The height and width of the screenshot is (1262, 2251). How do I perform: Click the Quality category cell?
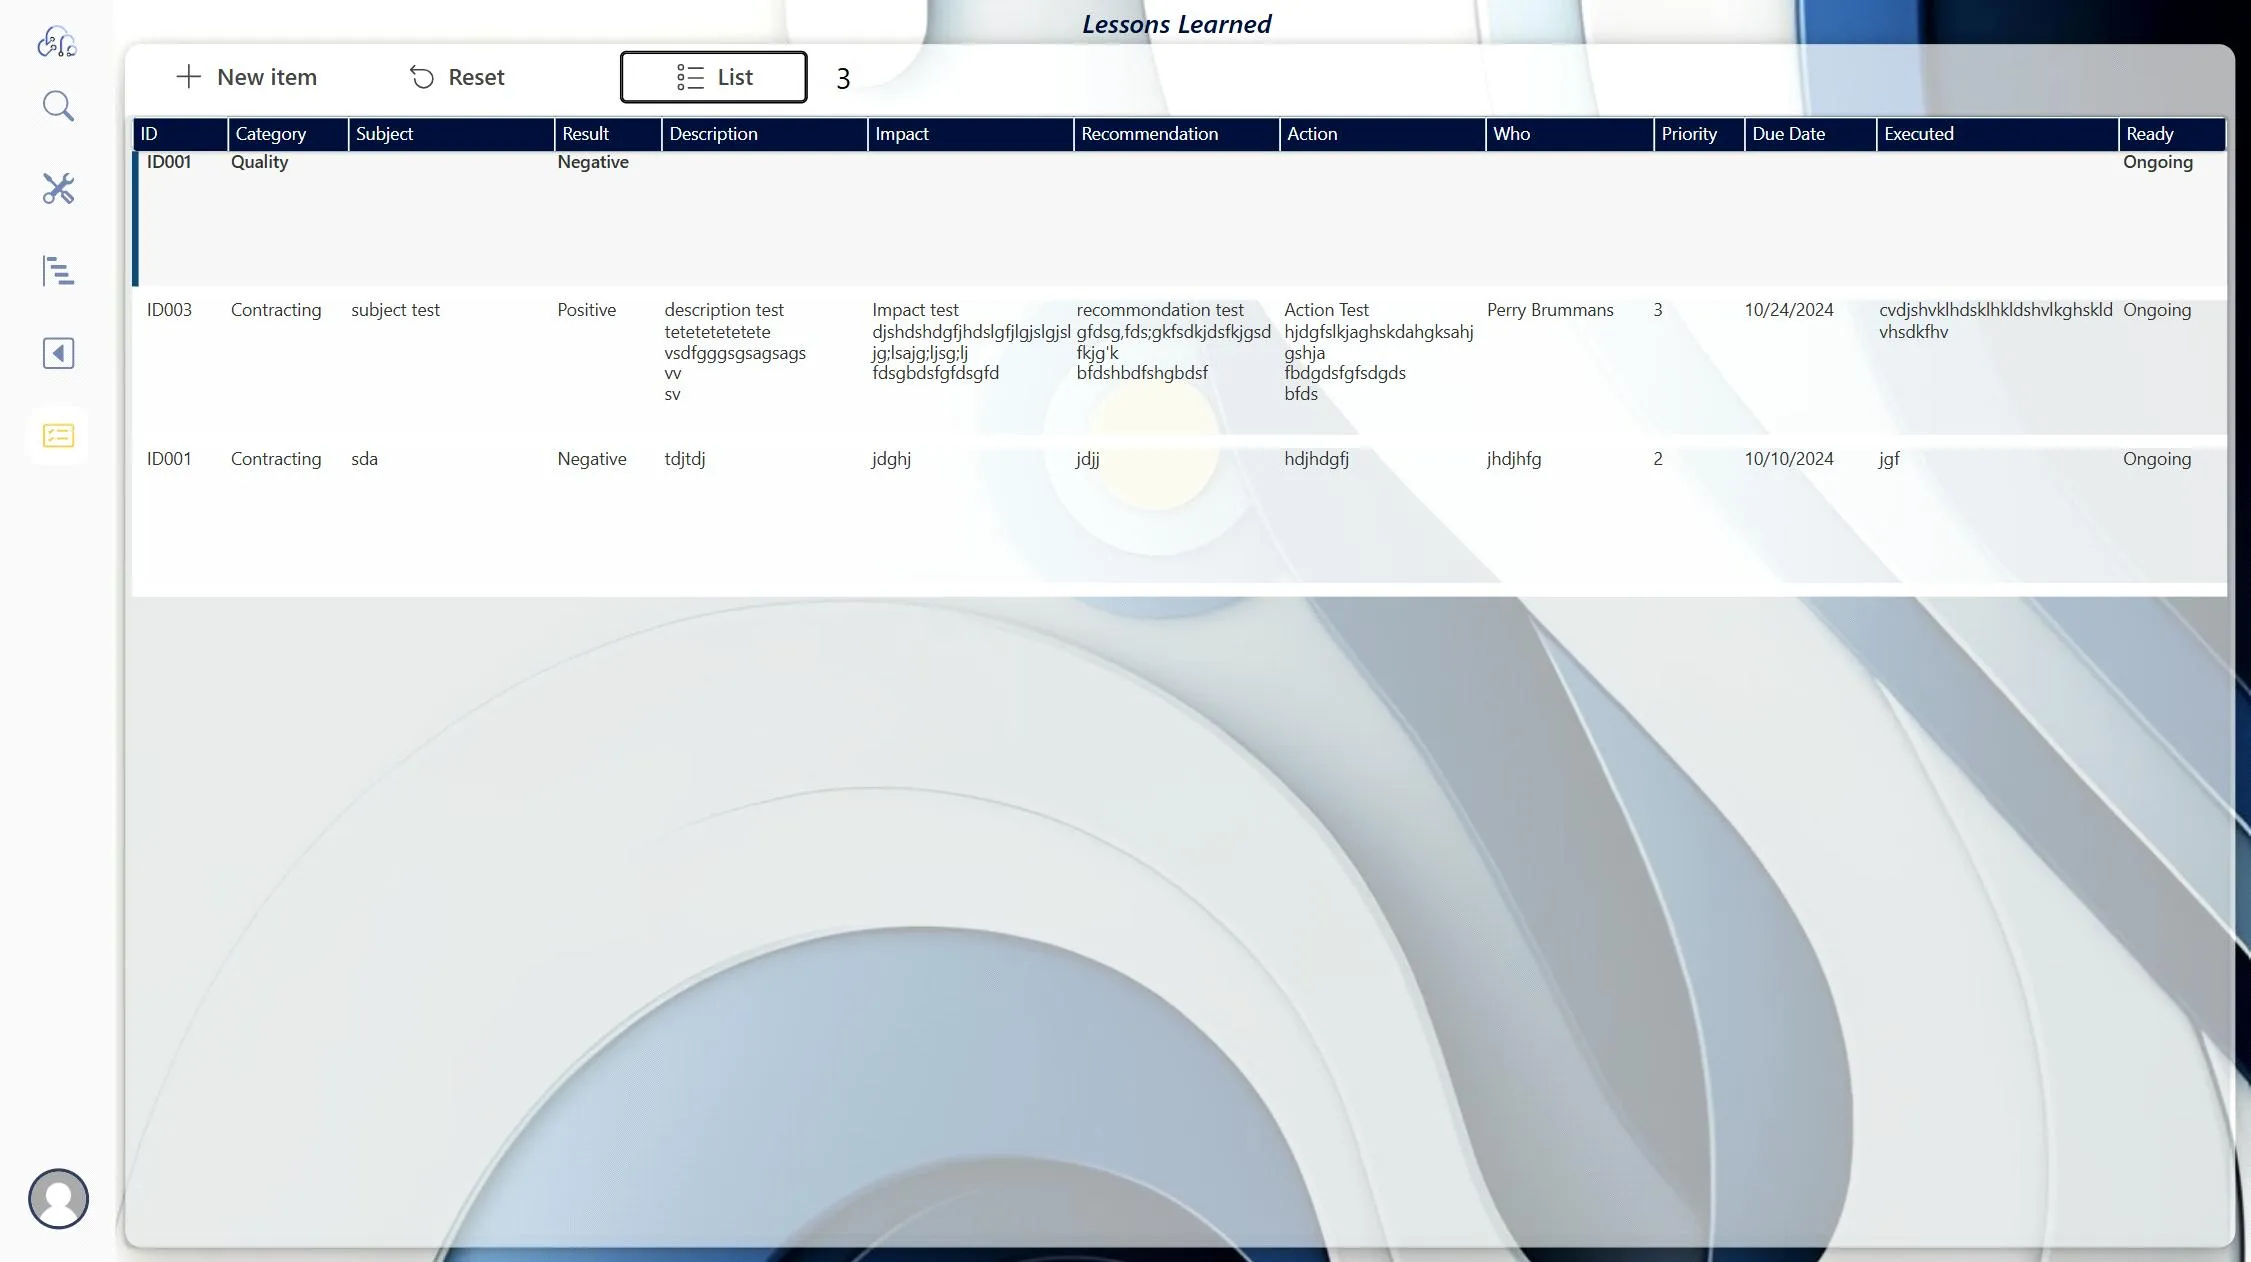pos(259,162)
